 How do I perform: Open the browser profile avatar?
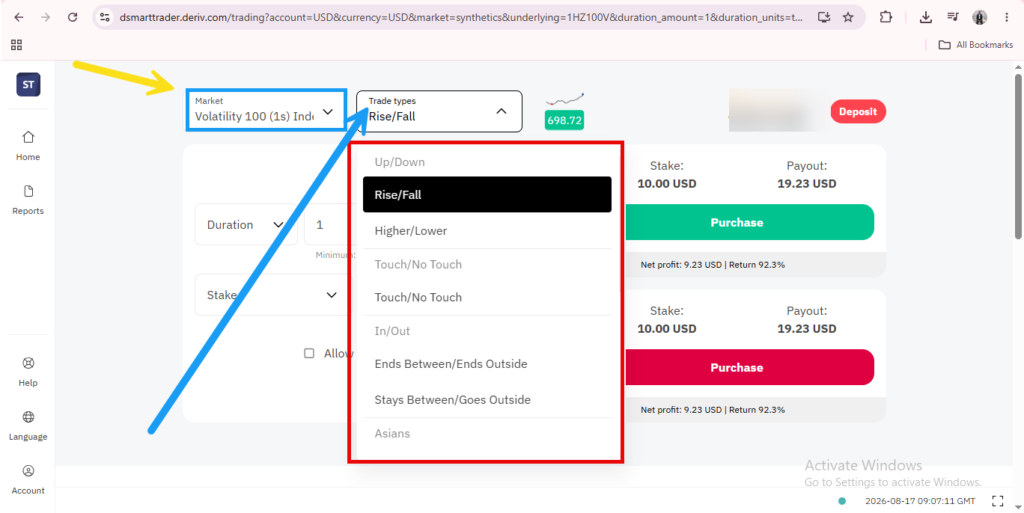[980, 18]
